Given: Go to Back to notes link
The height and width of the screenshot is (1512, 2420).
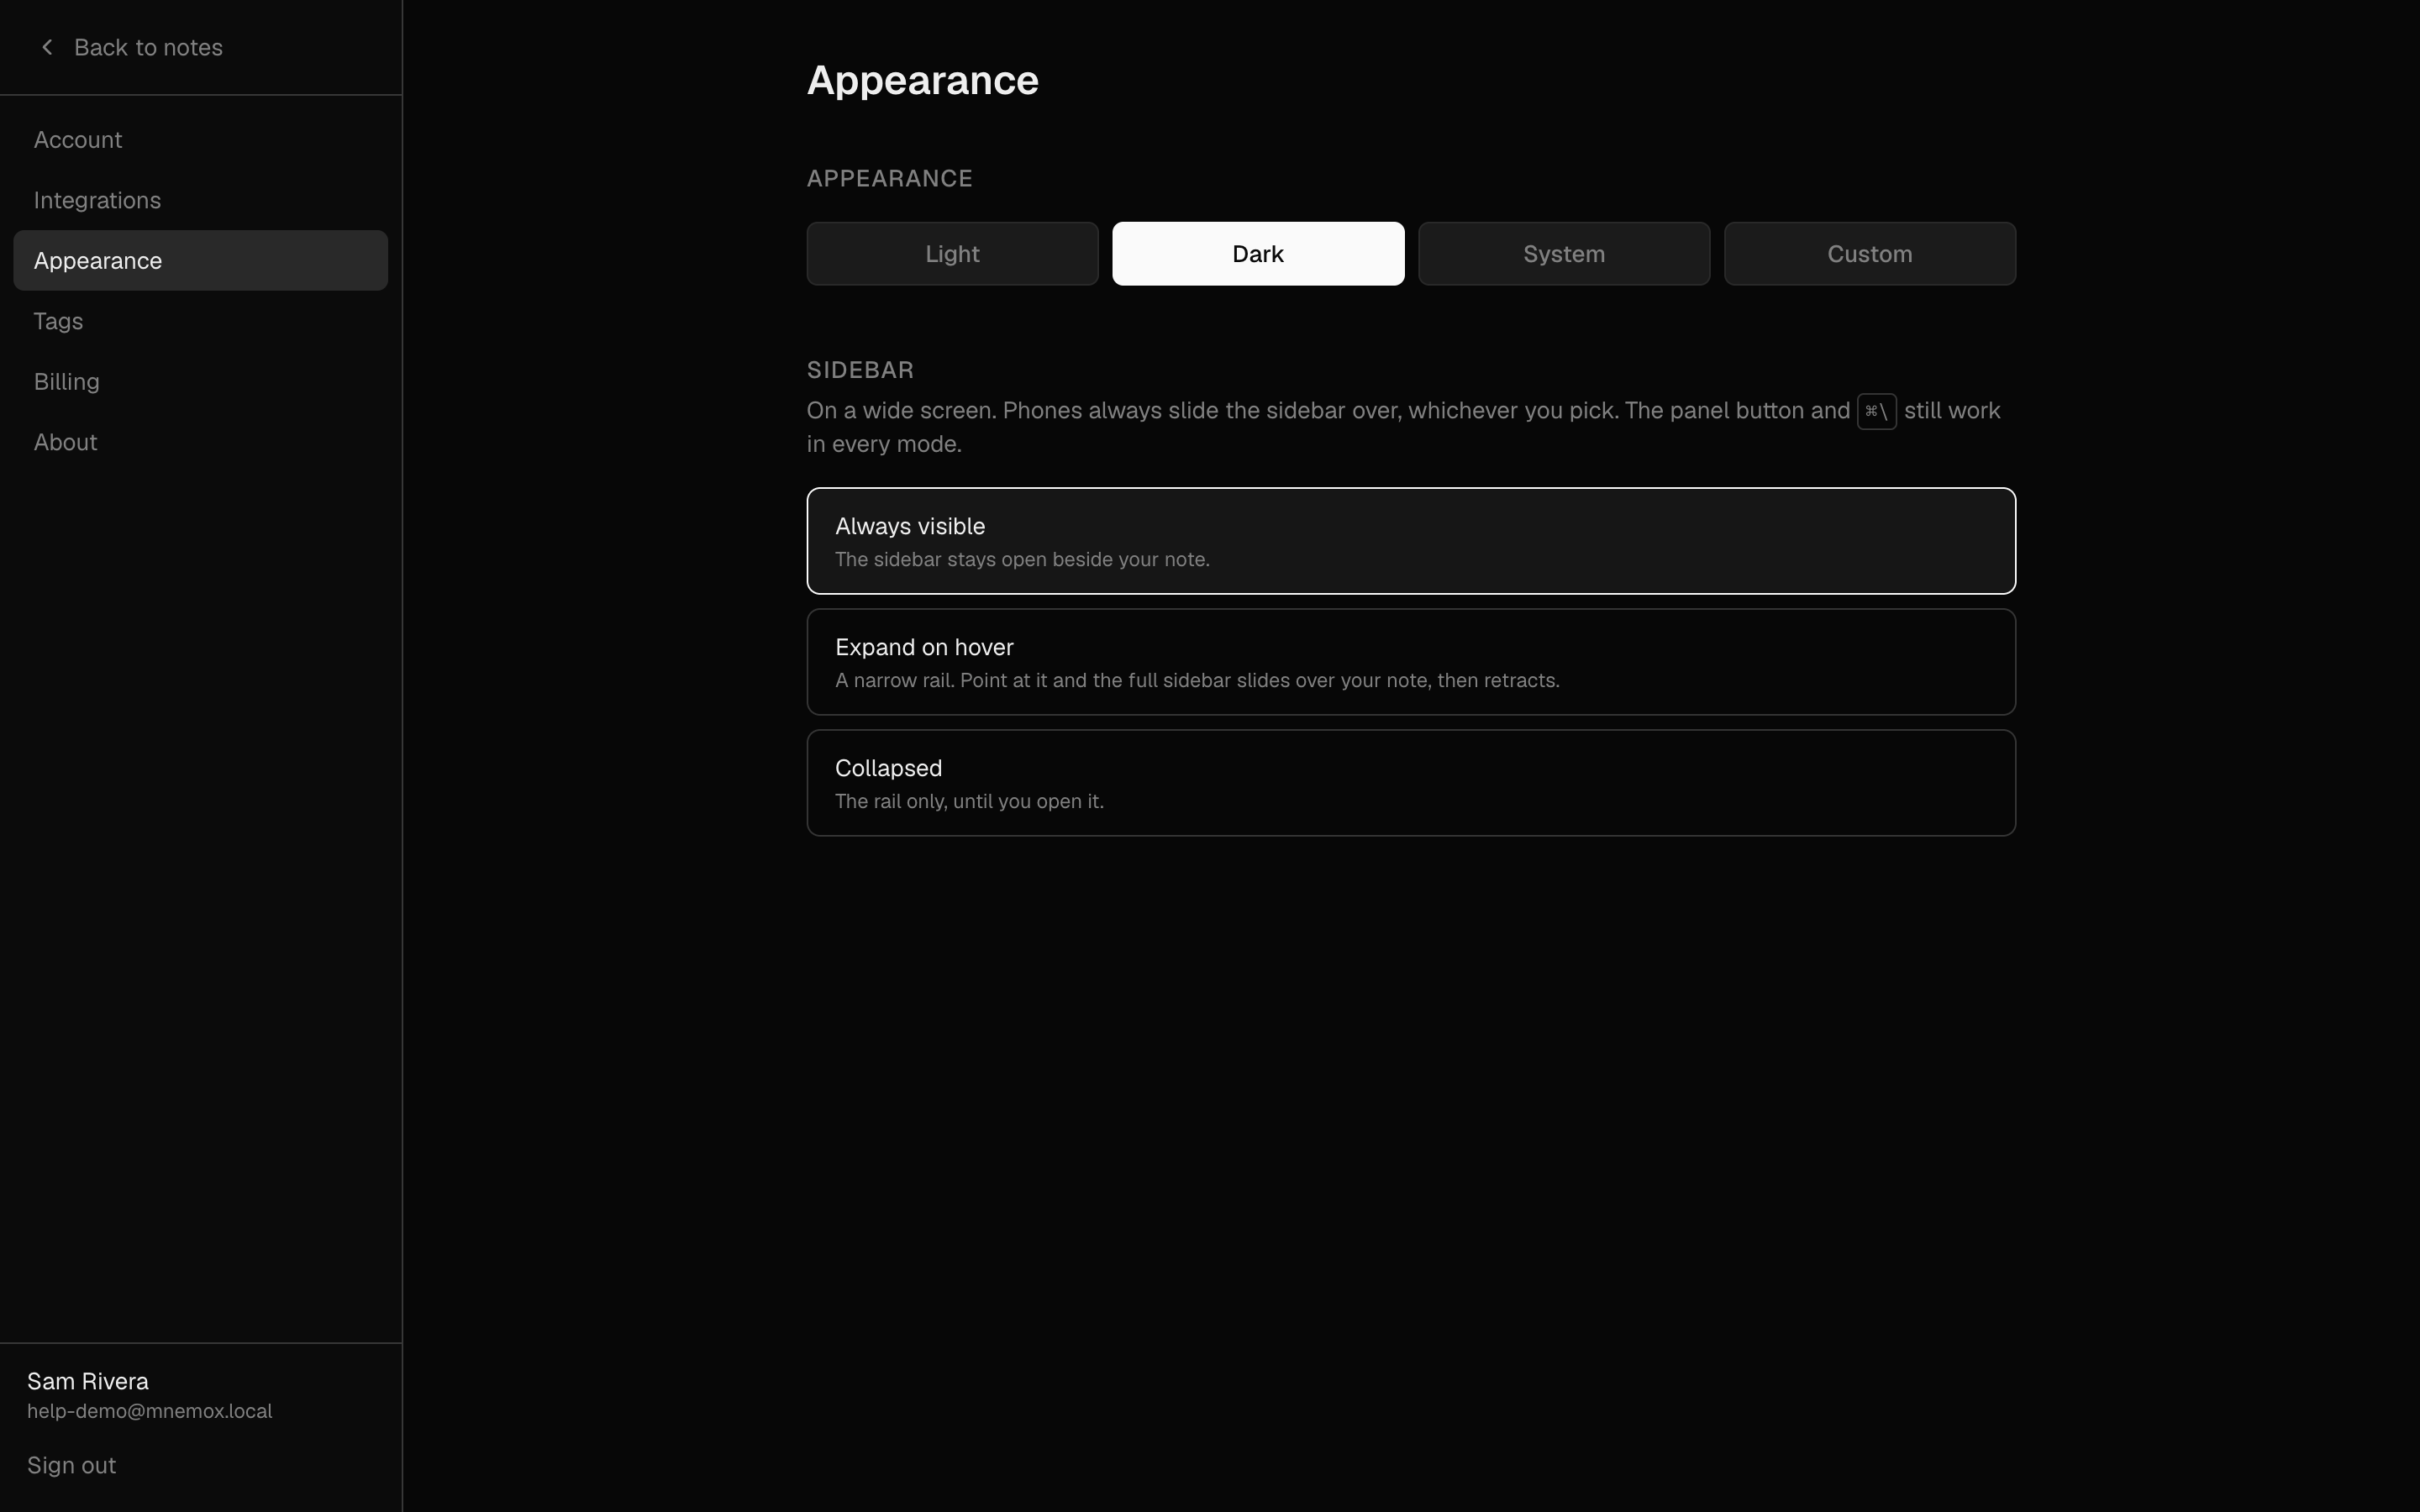Looking at the screenshot, I should [x=130, y=47].
